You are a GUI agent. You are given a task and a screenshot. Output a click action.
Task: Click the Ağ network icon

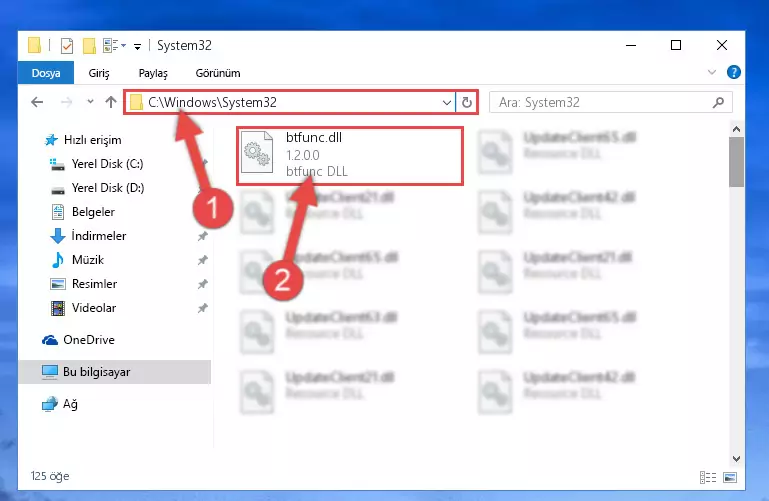coord(50,404)
